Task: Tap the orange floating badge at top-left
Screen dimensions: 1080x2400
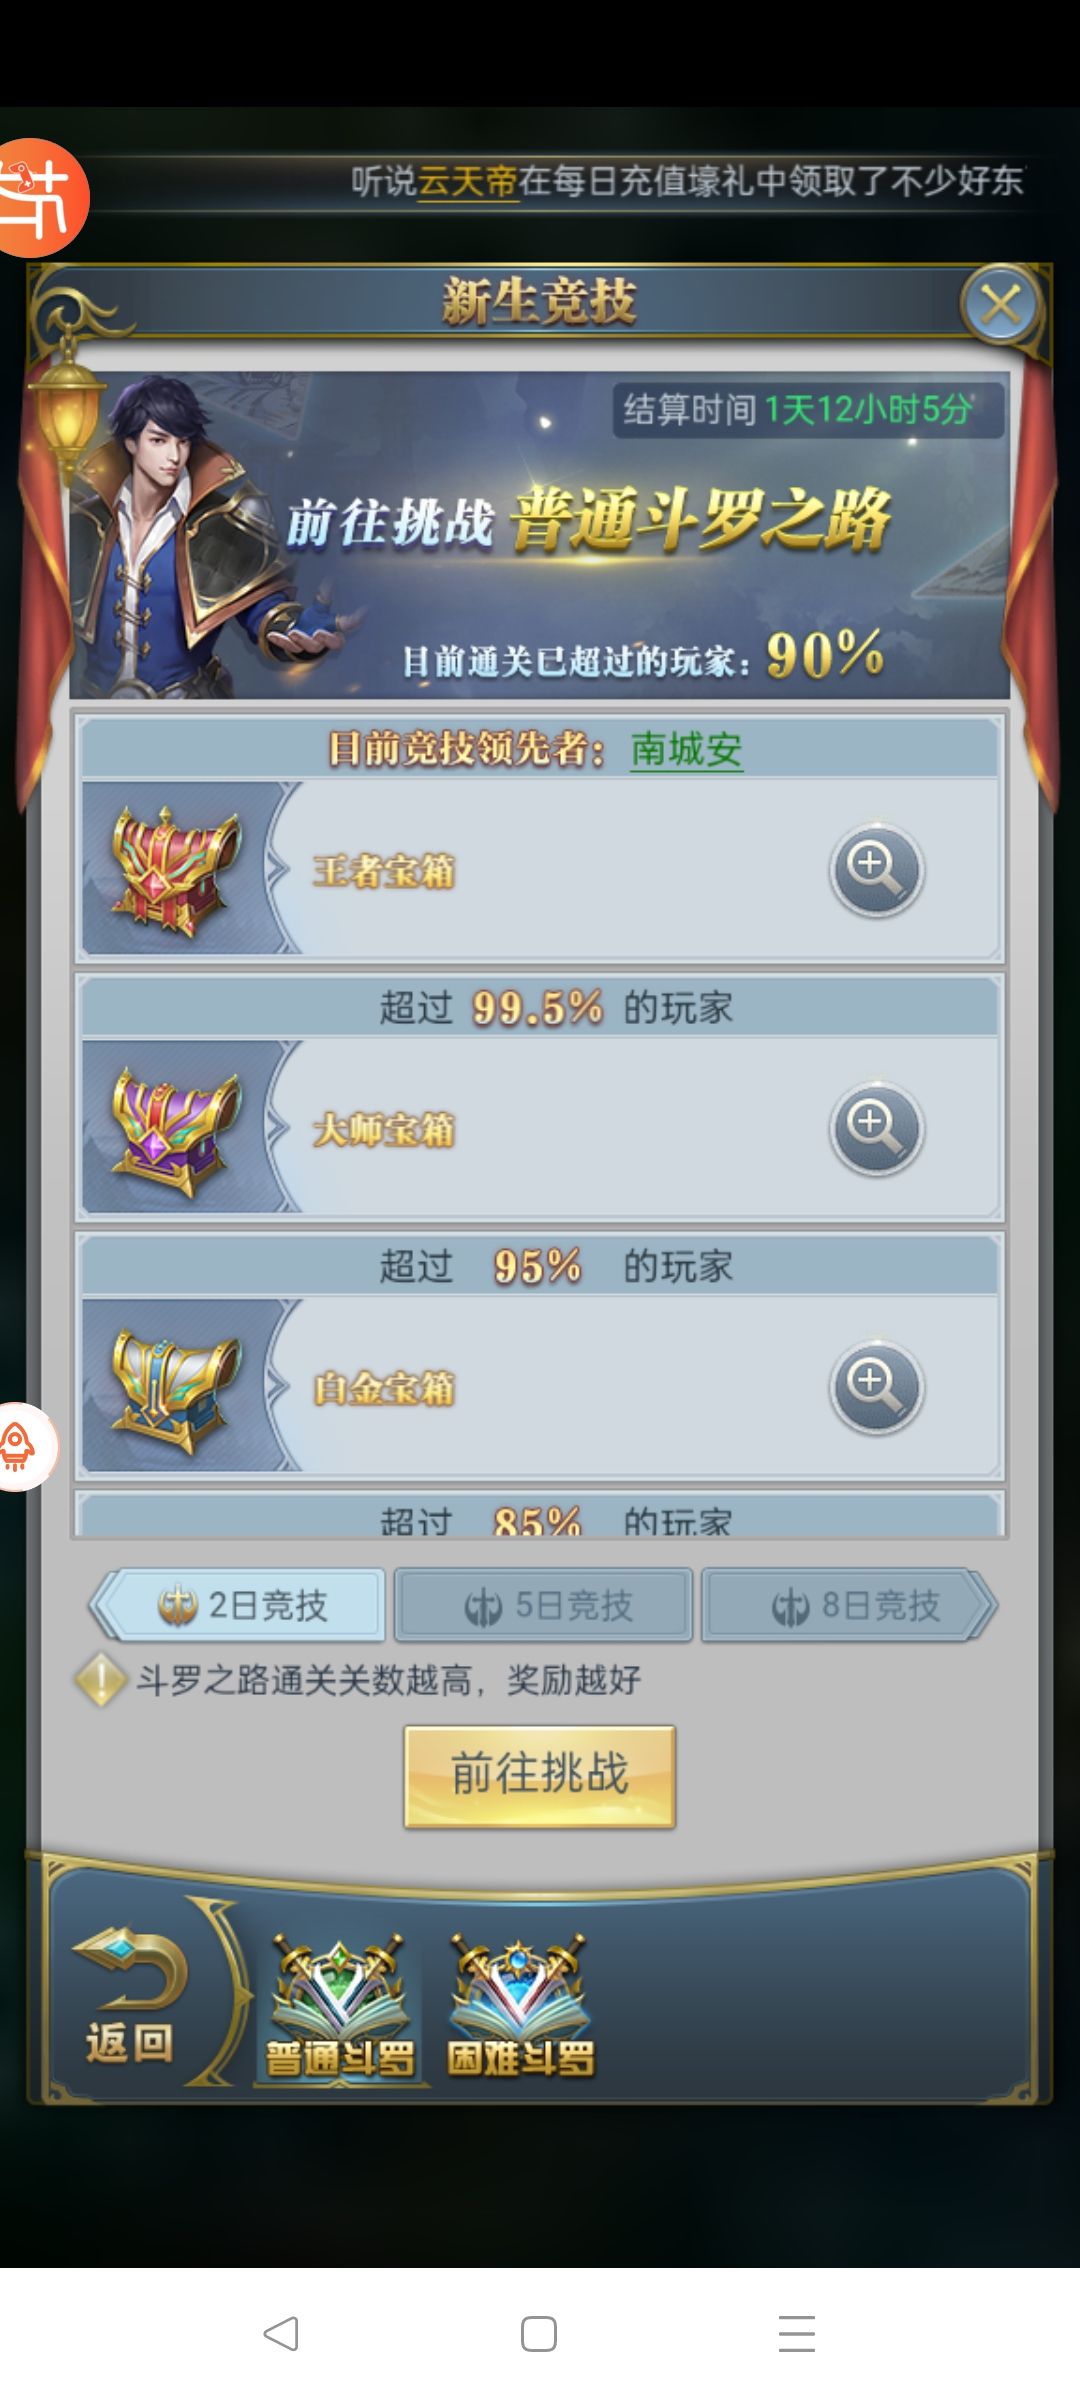Action: click(42, 197)
